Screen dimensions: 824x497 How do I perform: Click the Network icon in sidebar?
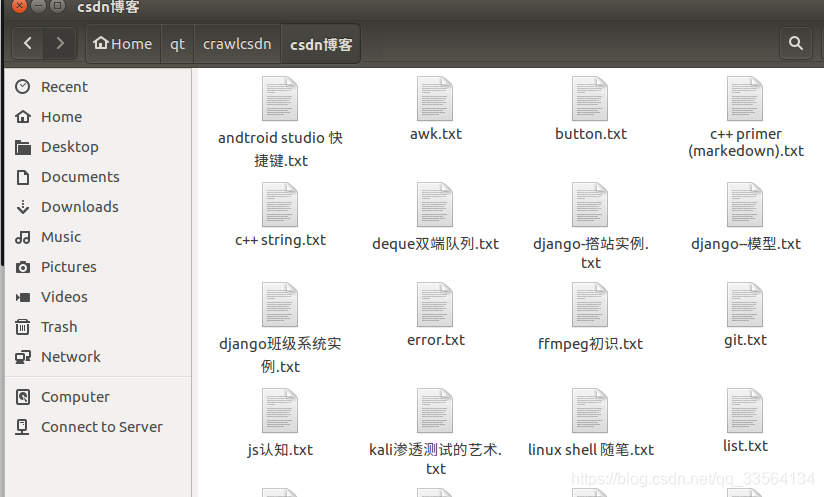tap(23, 357)
